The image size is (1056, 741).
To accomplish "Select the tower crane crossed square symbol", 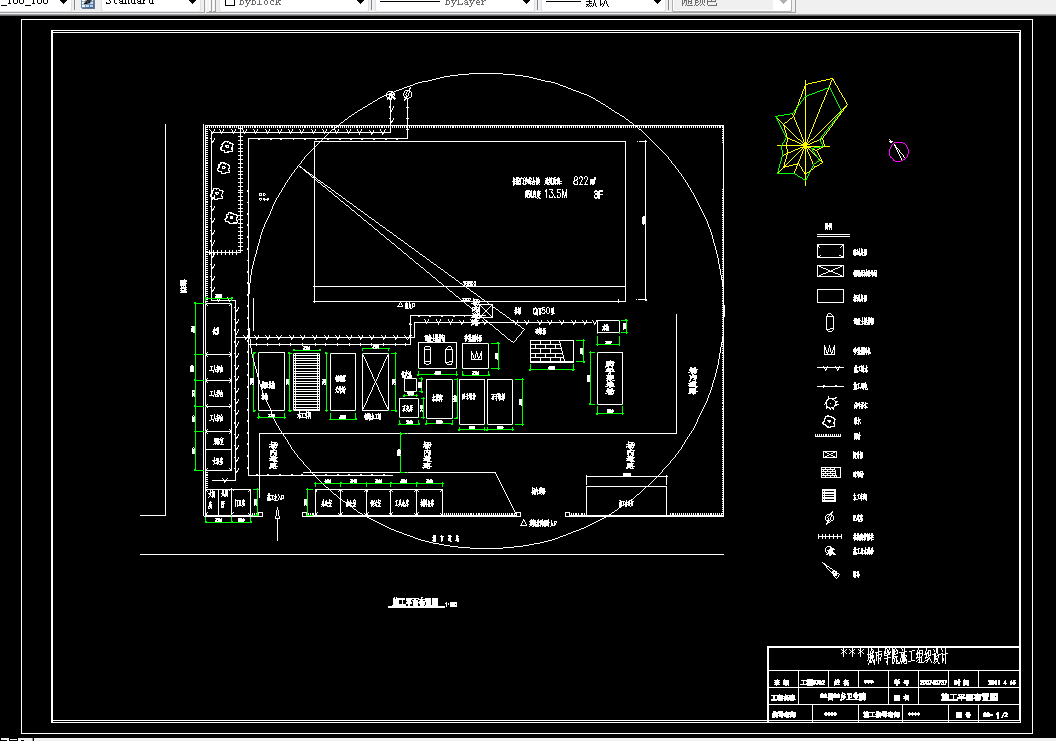I will coord(486,311).
